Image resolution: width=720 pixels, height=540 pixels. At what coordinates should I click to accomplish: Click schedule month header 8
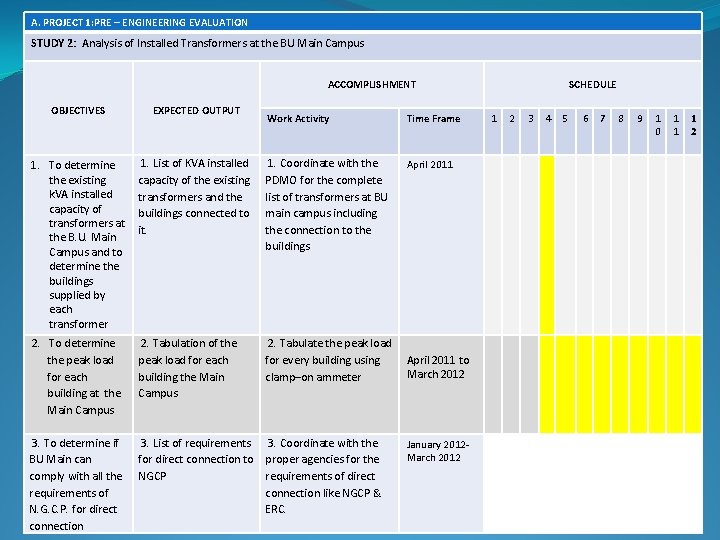[x=620, y=131]
